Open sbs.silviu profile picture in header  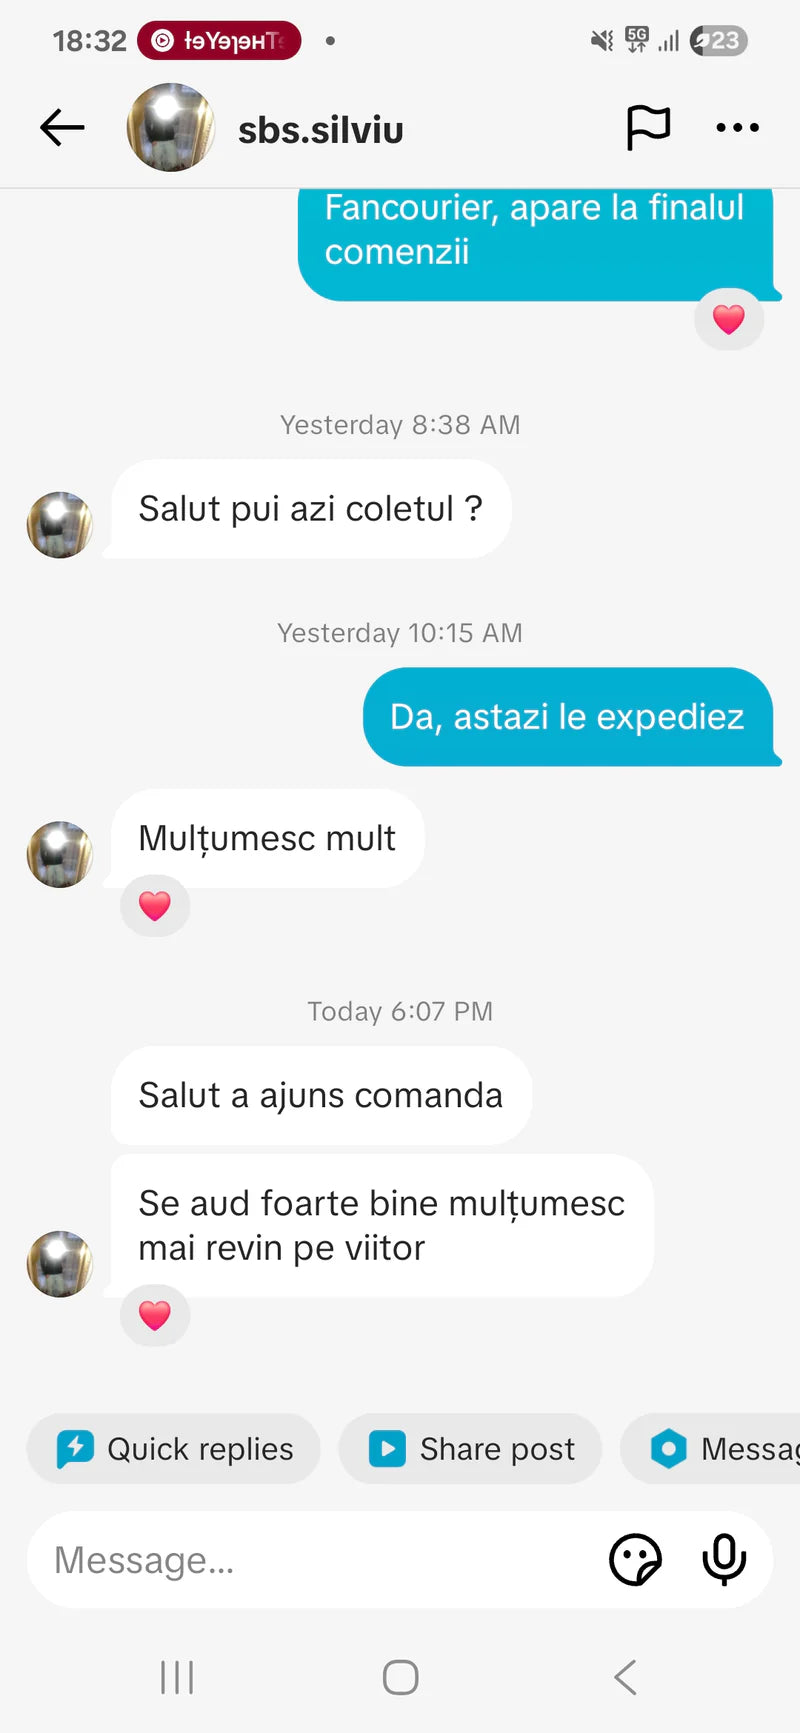[x=171, y=127]
